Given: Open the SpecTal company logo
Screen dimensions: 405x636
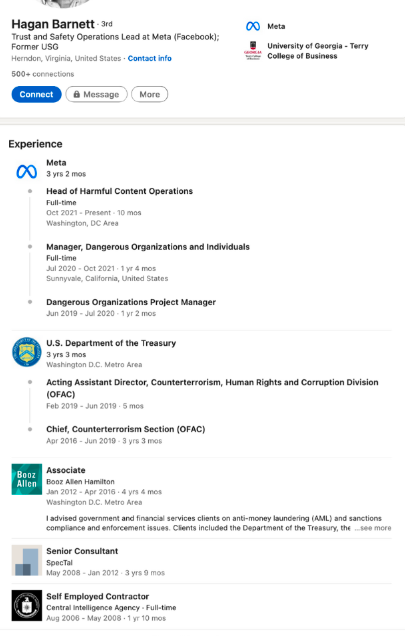Looking at the screenshot, I should click(27, 560).
